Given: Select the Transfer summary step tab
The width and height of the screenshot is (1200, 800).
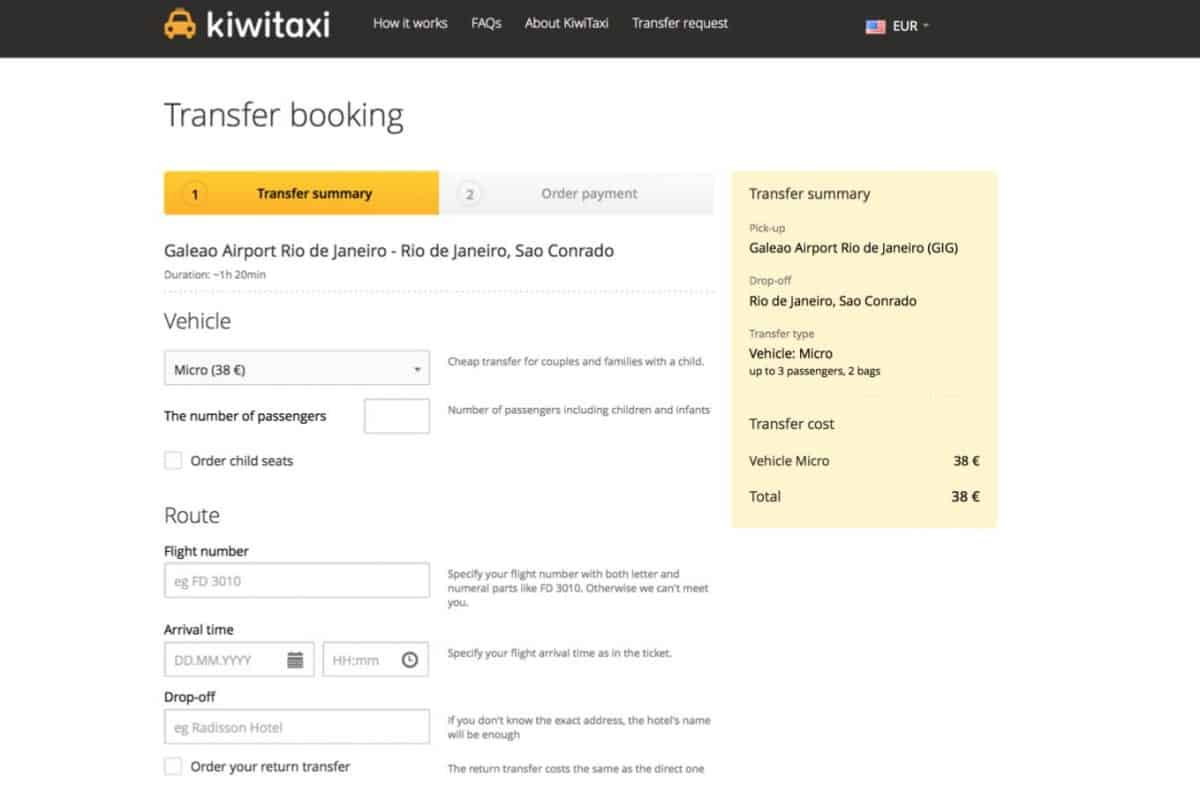Looking at the screenshot, I should click(x=313, y=194).
